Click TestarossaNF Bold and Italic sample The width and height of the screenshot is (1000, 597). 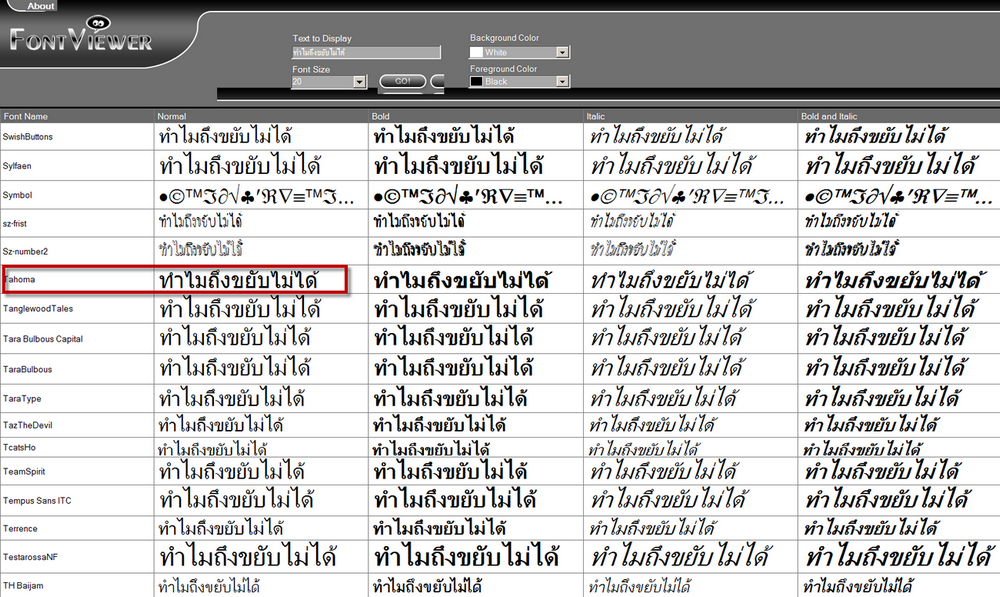(x=899, y=557)
